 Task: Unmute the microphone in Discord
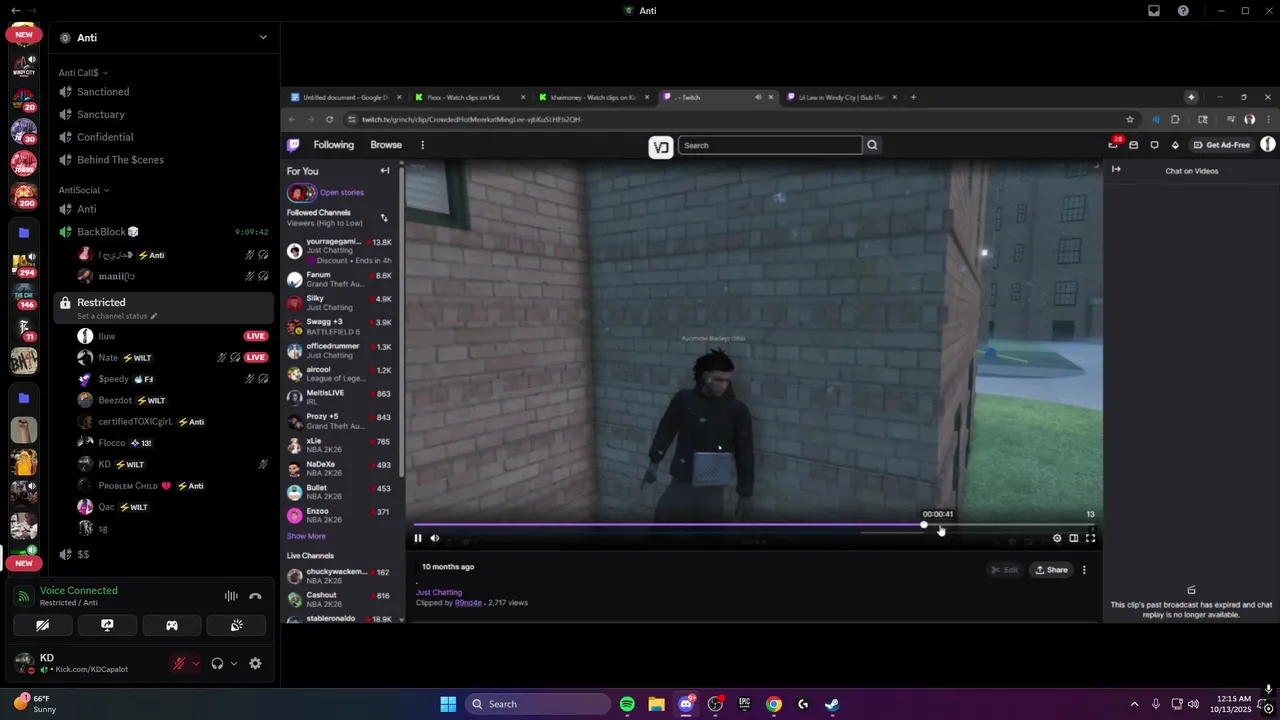[179, 663]
